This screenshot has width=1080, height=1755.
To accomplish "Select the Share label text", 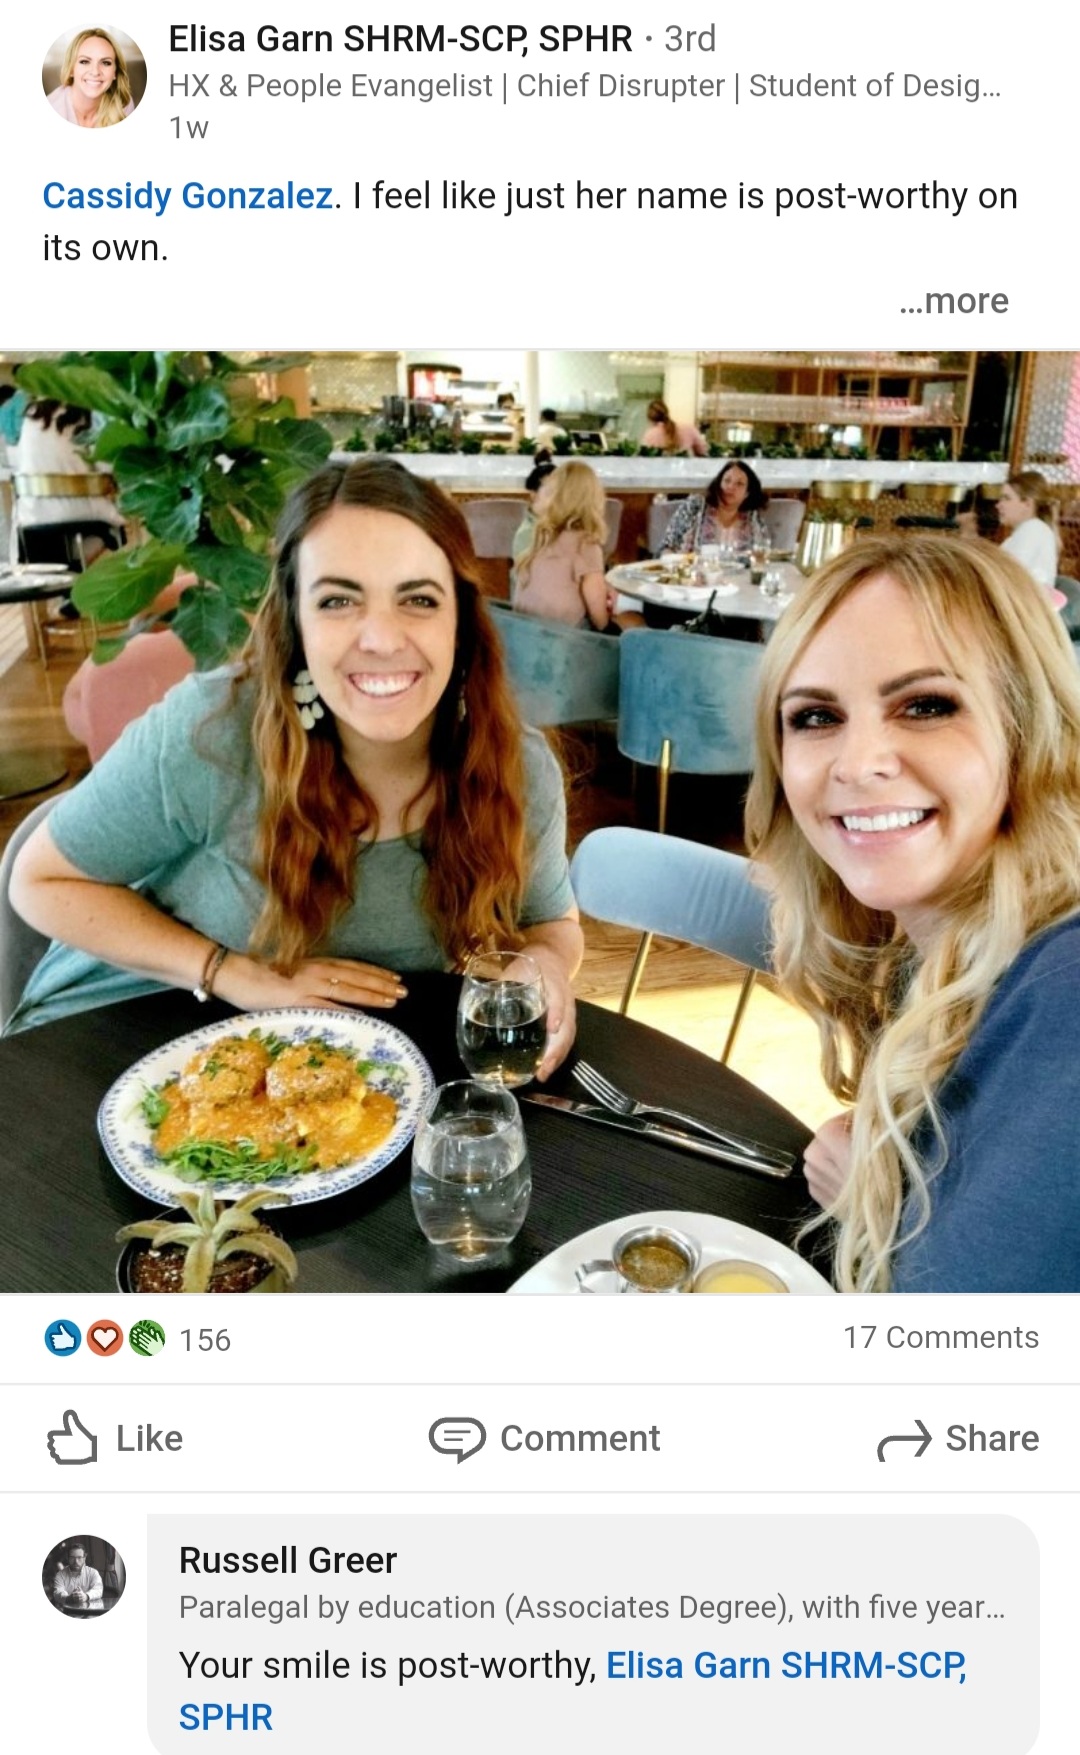I will (x=992, y=1438).
